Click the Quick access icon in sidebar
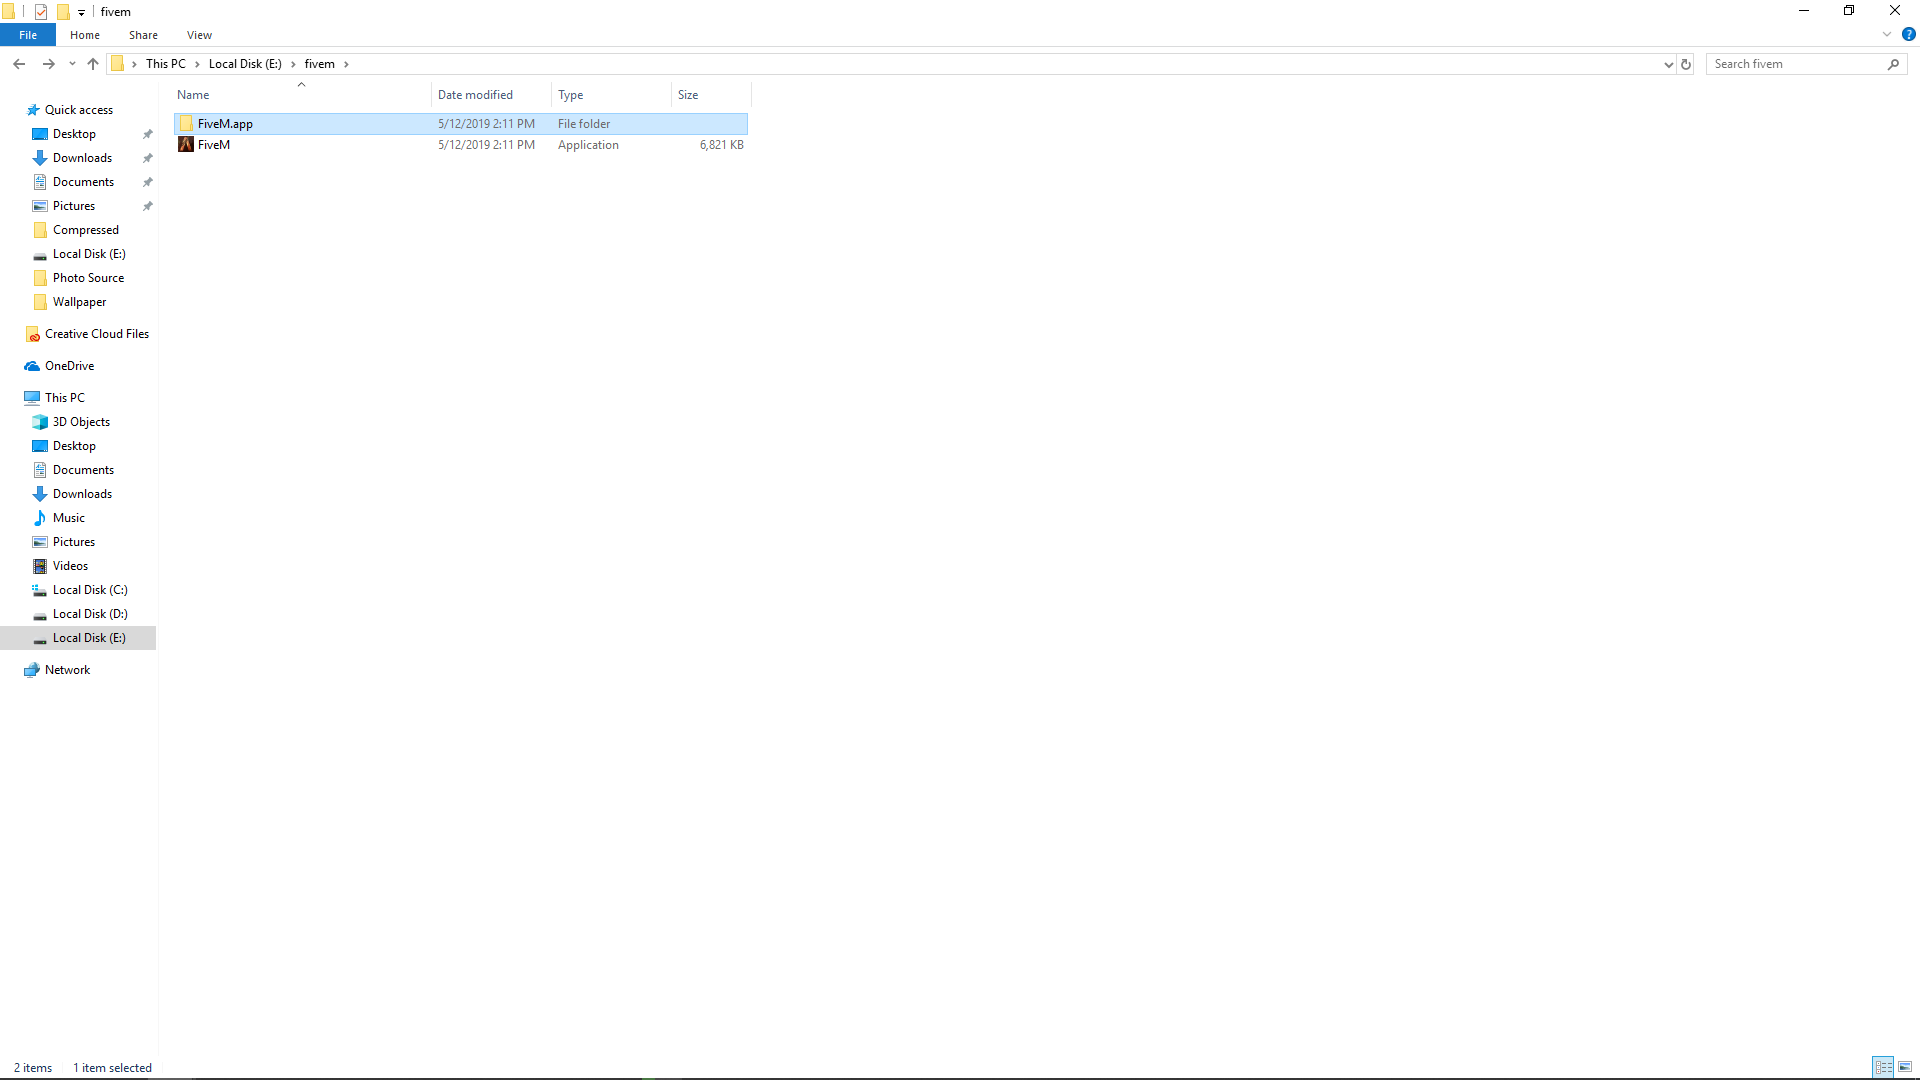This screenshot has width=1920, height=1080. click(32, 109)
